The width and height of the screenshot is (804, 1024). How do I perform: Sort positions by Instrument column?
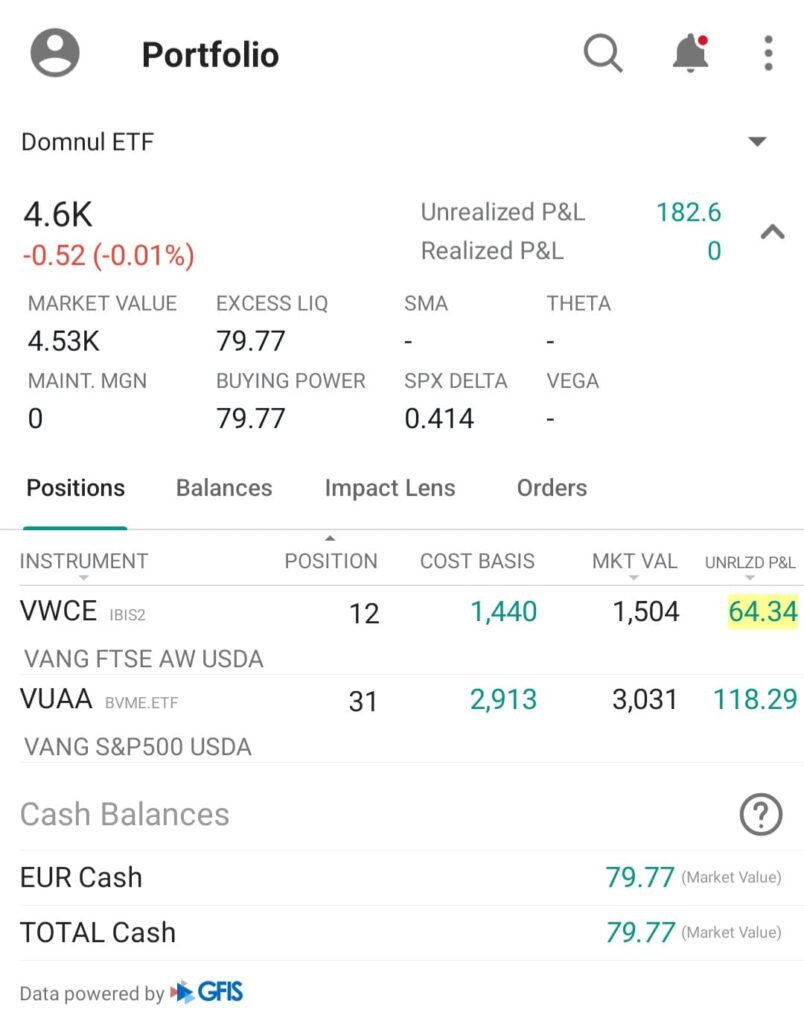click(x=84, y=562)
